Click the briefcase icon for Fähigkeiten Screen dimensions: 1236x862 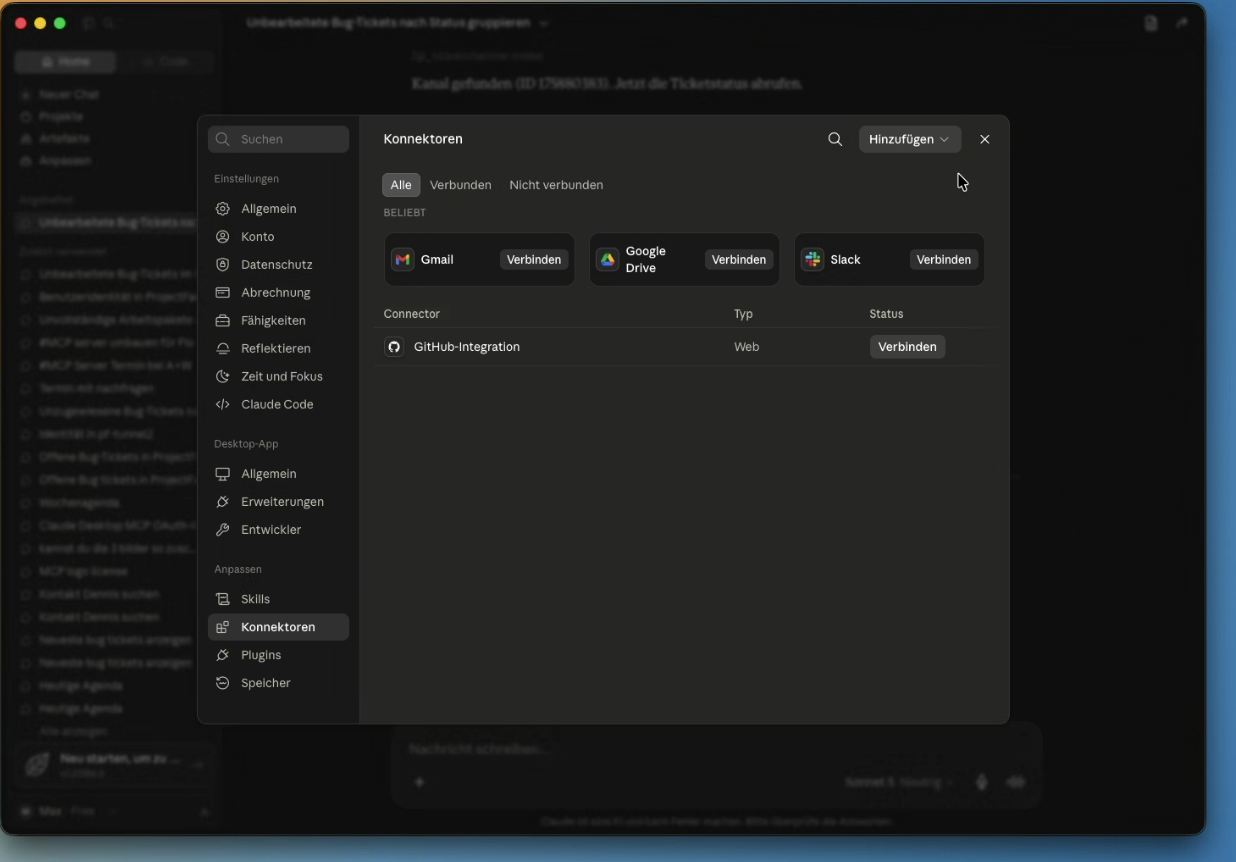[223, 321]
